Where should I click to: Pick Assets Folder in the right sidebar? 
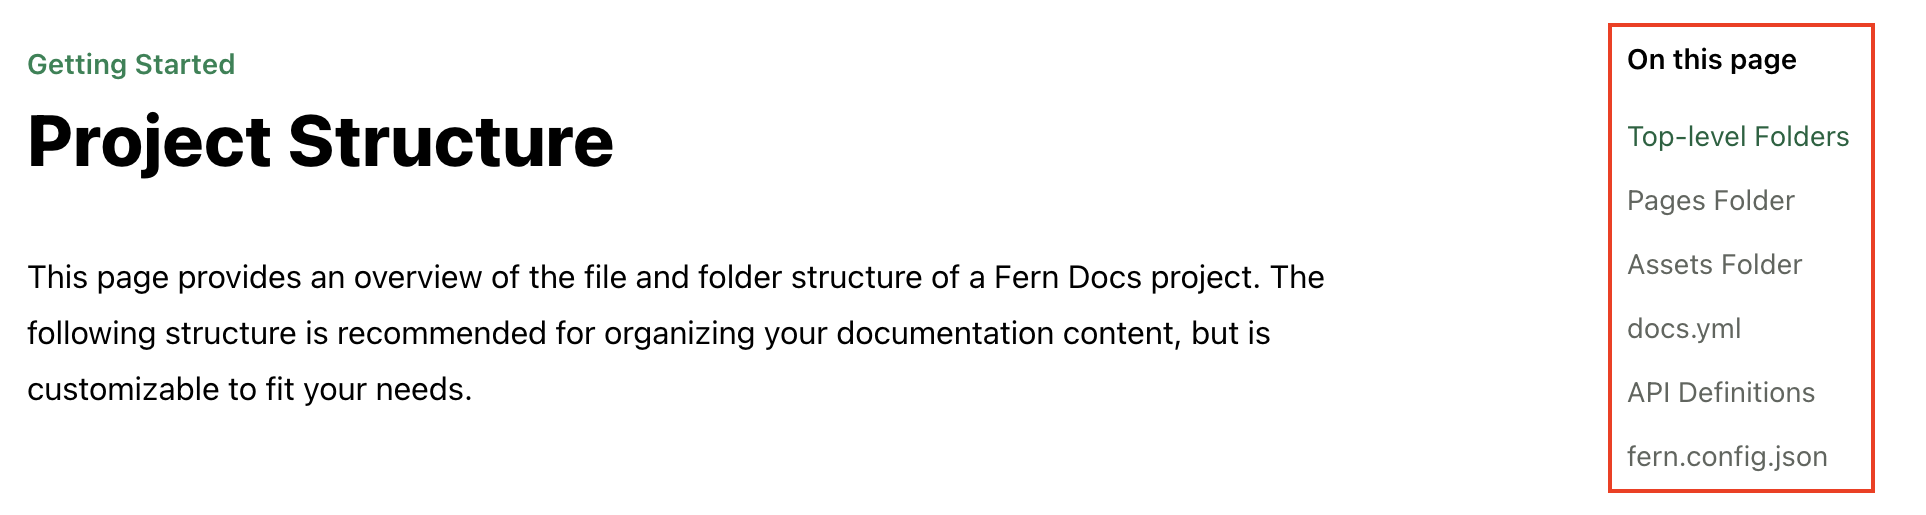tap(1714, 265)
